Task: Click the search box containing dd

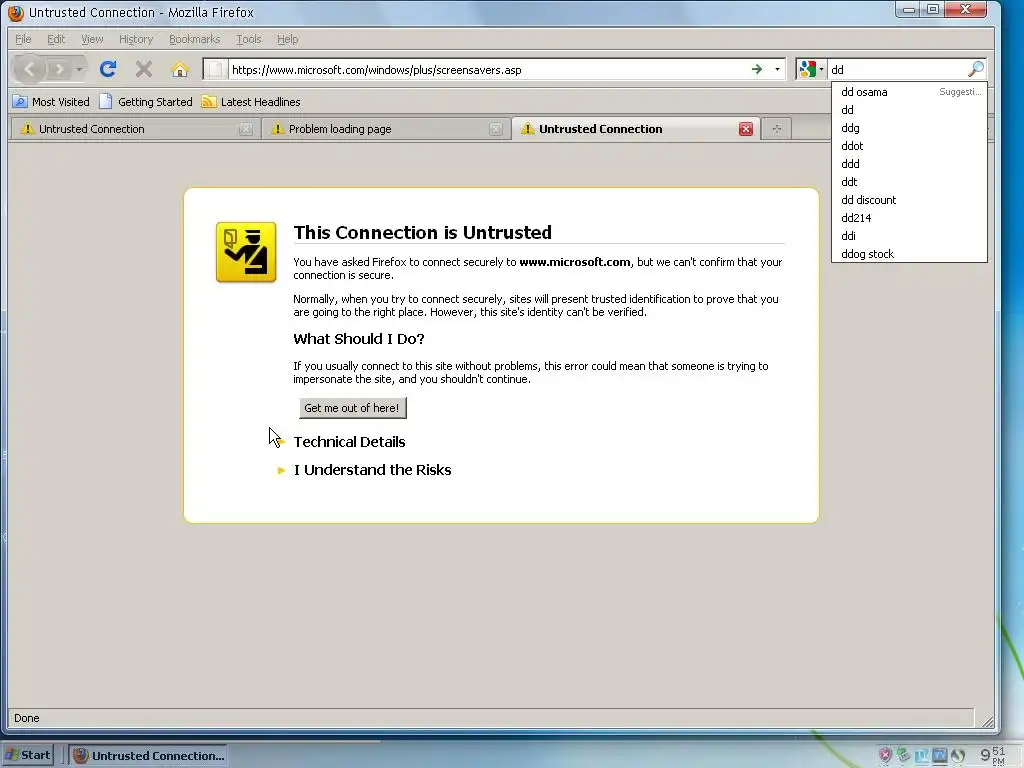Action: 897,69
